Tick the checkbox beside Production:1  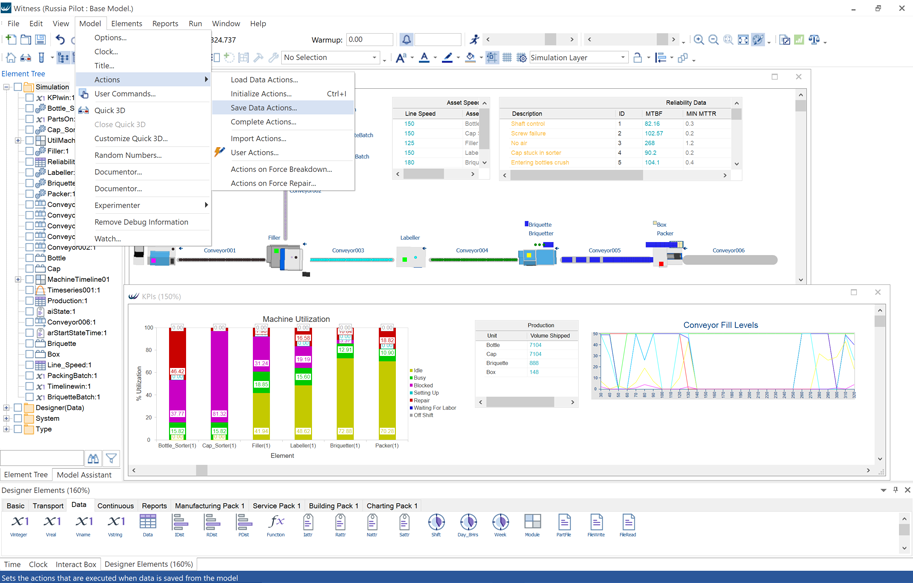tap(29, 301)
